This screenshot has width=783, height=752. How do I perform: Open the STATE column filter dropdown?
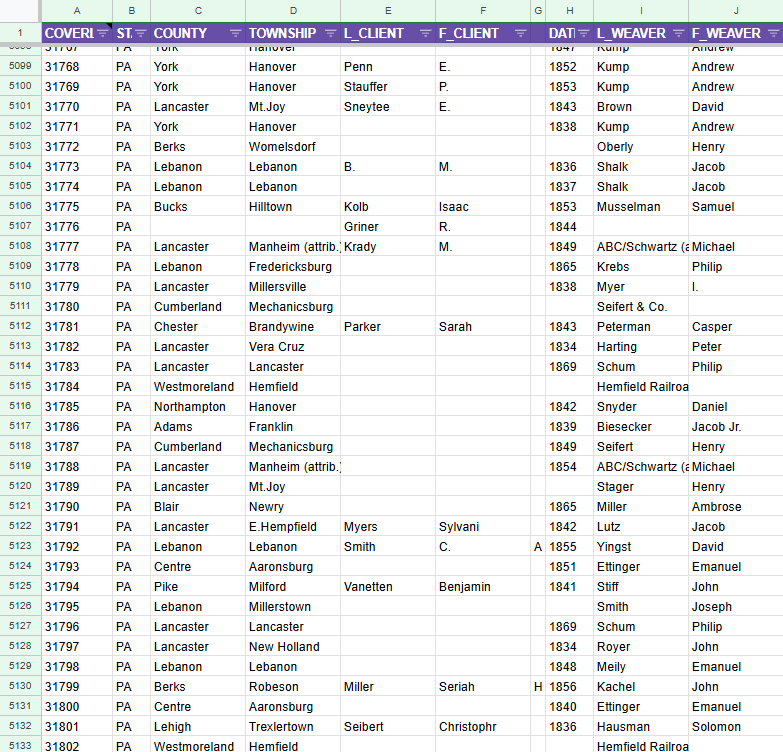[141, 33]
